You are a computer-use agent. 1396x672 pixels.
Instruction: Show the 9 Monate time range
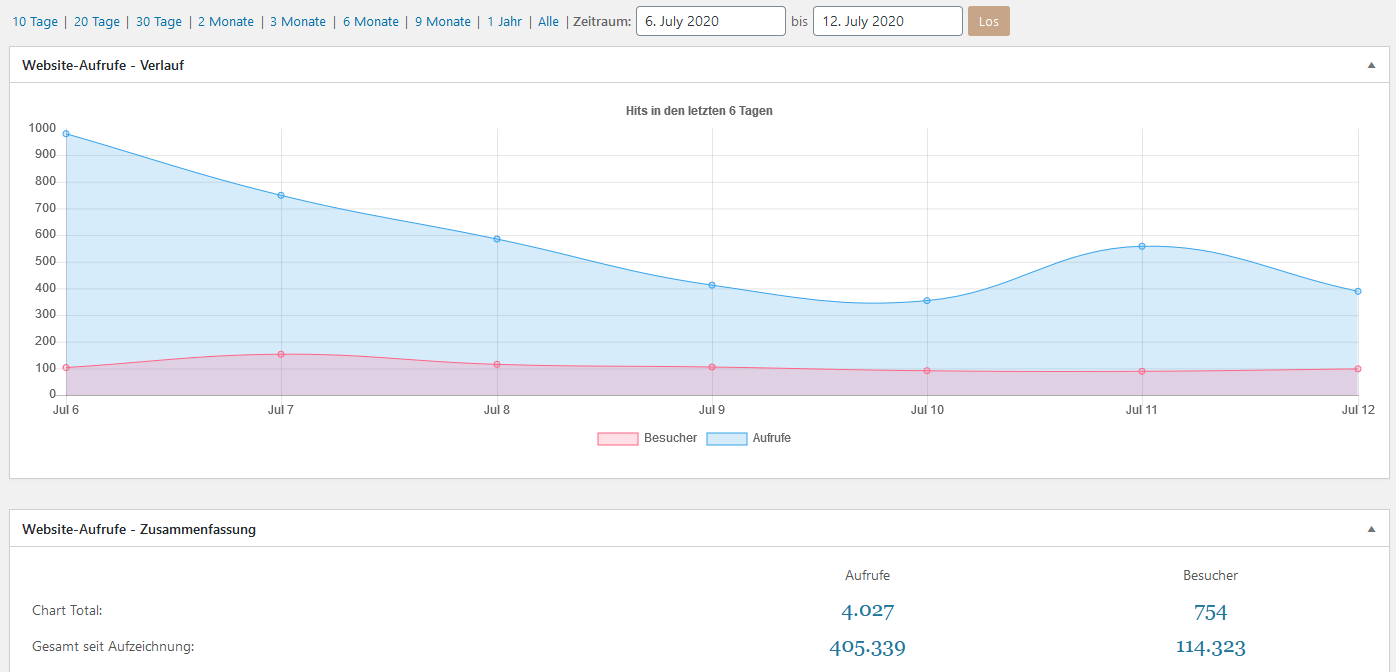[x=443, y=21]
